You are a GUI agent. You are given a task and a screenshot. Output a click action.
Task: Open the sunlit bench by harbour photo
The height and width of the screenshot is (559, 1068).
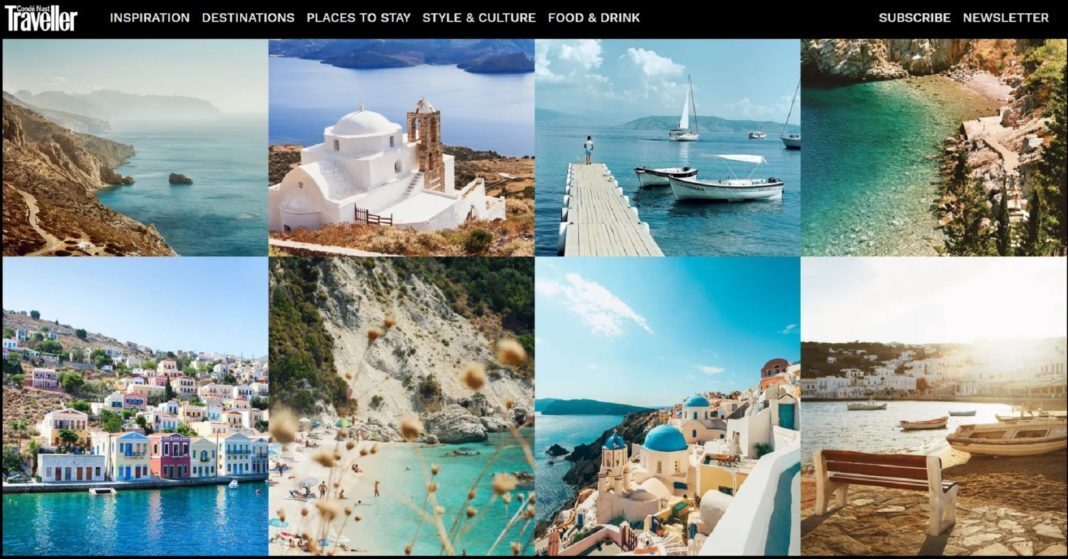934,406
